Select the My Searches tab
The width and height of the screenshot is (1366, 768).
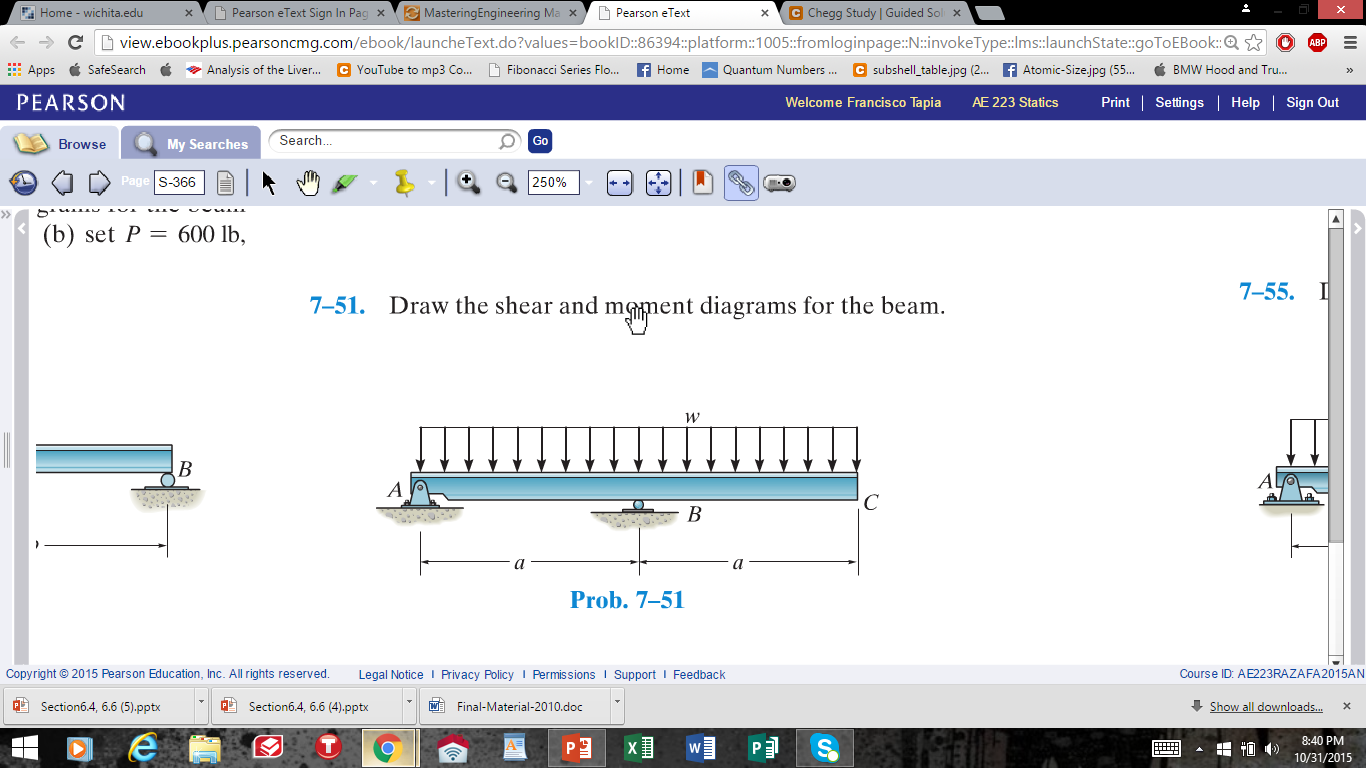click(191, 143)
